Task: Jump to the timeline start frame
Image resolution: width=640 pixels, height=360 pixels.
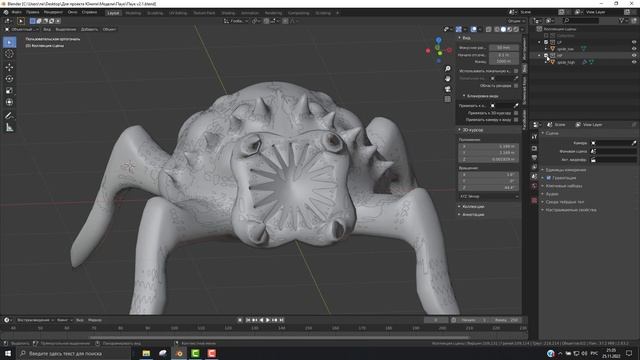Action: [x=247, y=320]
